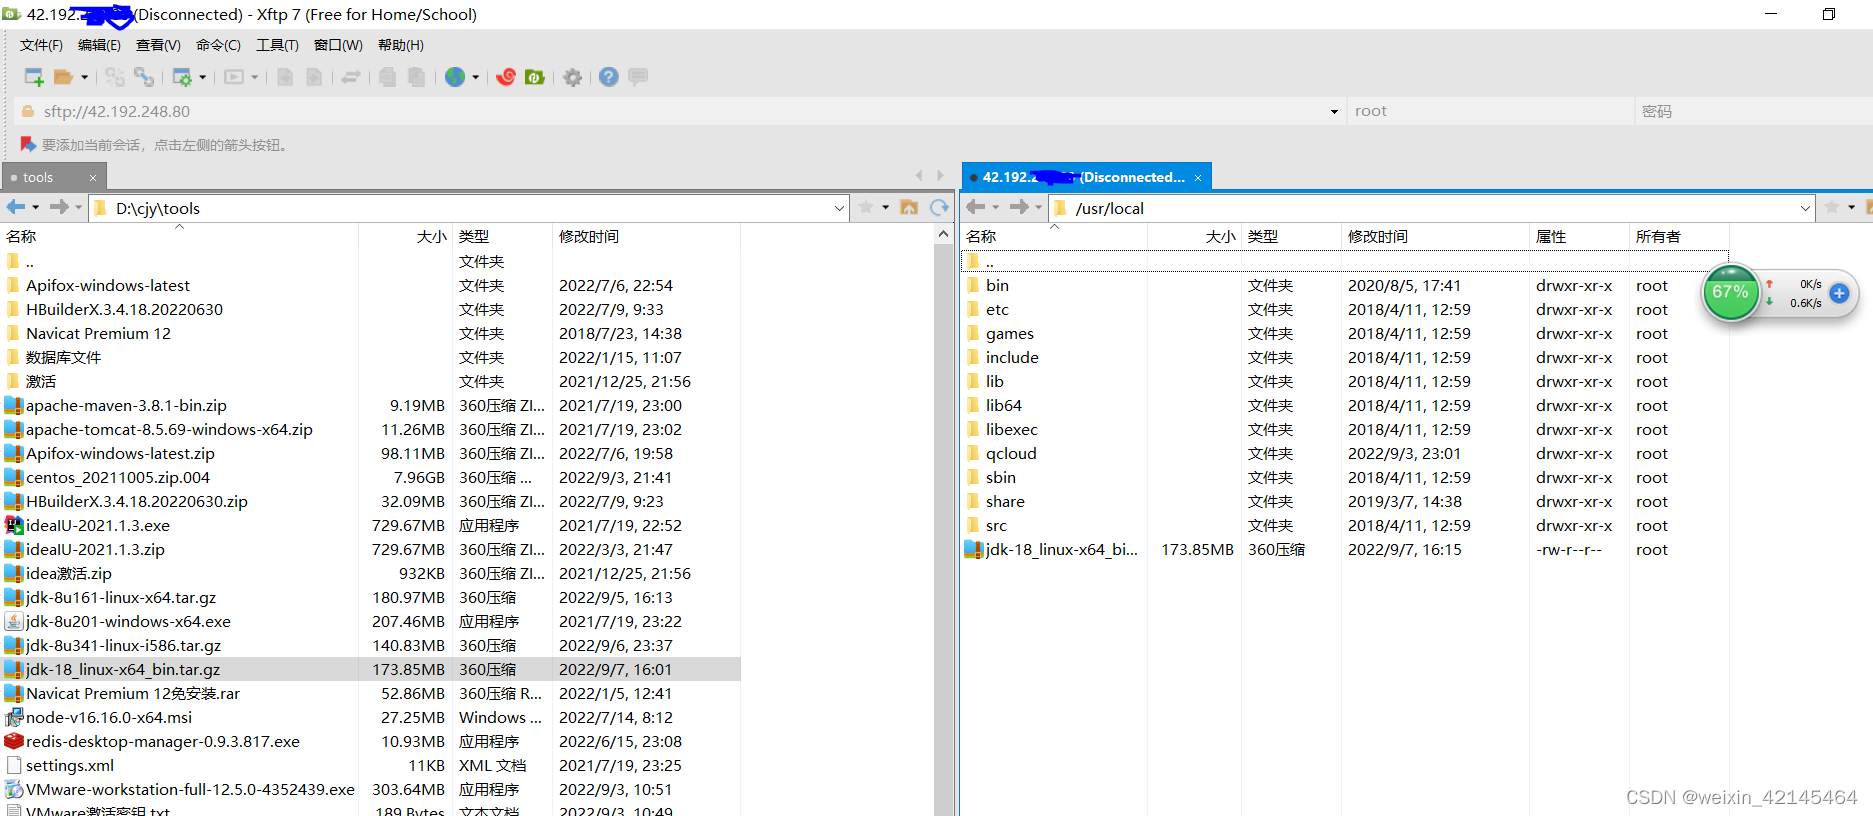Click the root username field
The width and height of the screenshot is (1873, 816).
click(x=1490, y=111)
